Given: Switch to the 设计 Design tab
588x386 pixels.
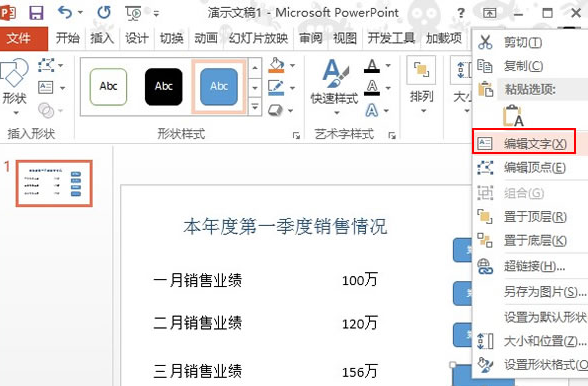Looking at the screenshot, I should (136, 38).
